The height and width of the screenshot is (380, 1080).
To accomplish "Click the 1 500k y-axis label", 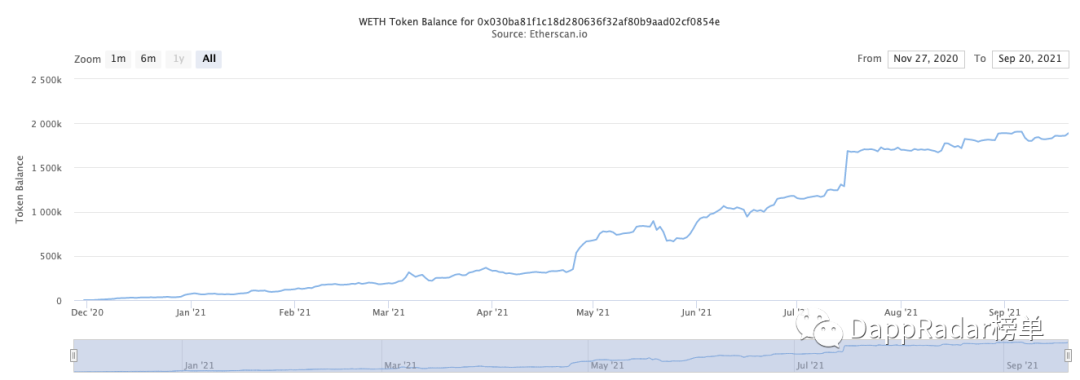I will pyautogui.click(x=47, y=168).
